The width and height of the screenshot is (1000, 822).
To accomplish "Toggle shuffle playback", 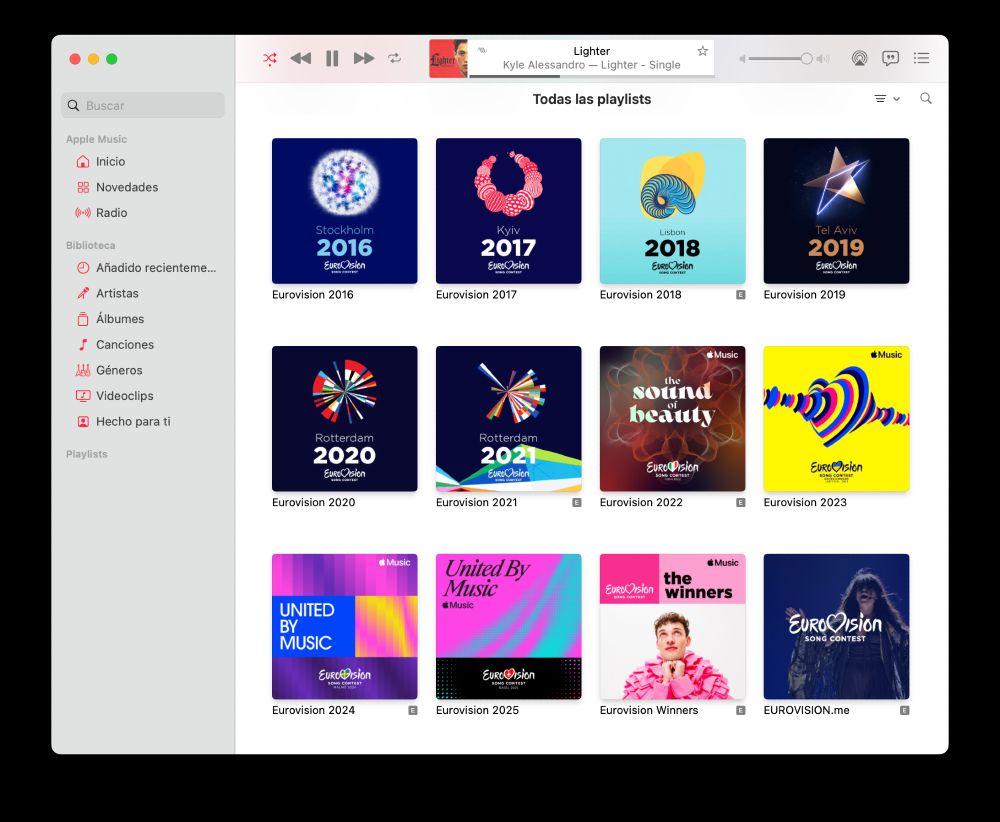I will (270, 59).
